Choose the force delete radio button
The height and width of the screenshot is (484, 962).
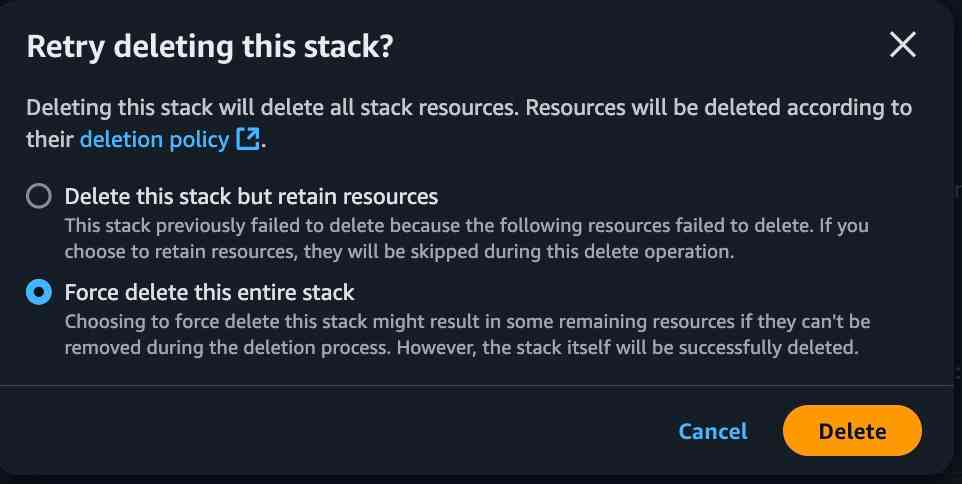tap(39, 293)
